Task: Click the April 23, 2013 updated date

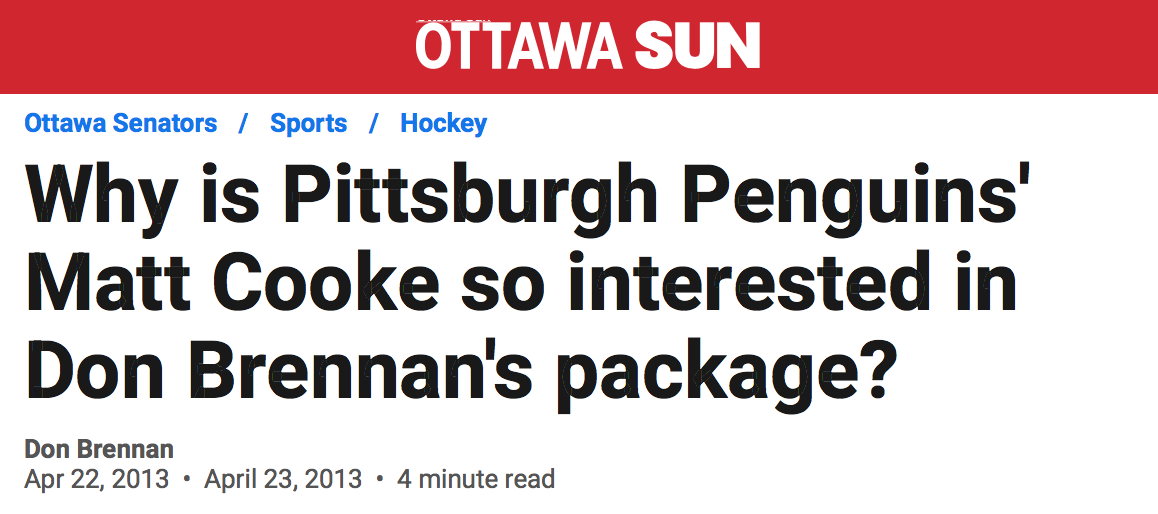Action: tap(283, 479)
